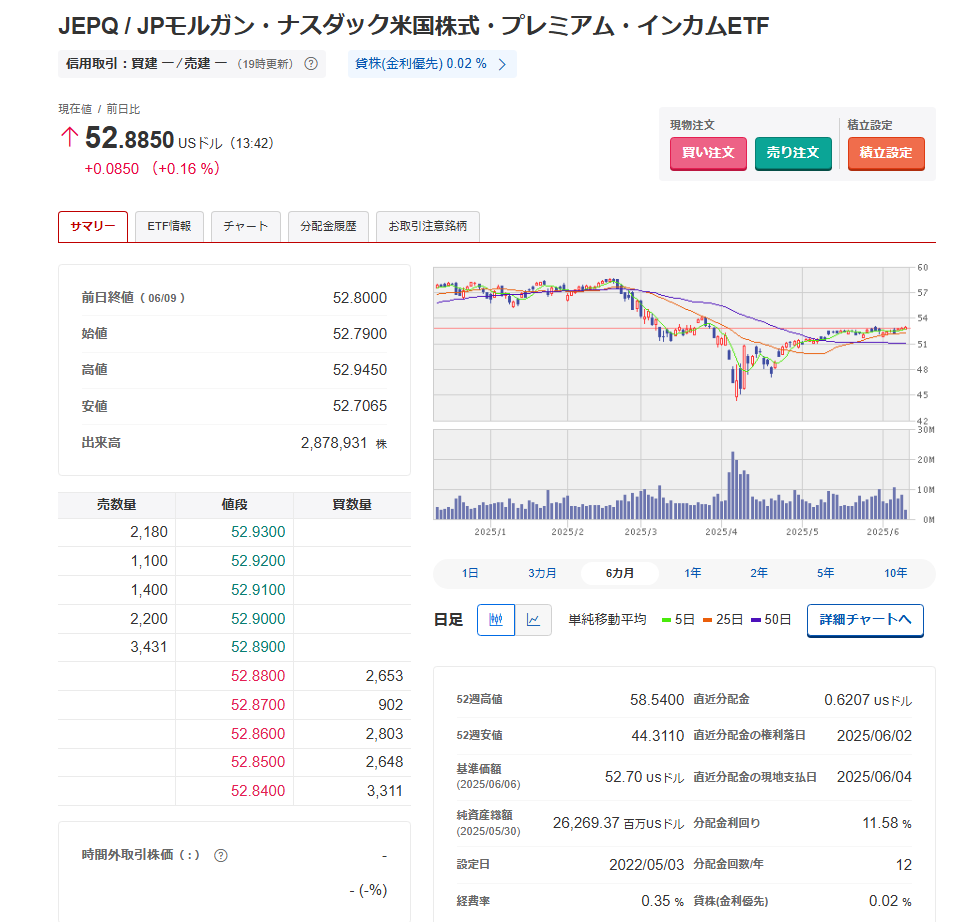Click the 買い注文 buy order button
965x922 pixels.
point(708,153)
